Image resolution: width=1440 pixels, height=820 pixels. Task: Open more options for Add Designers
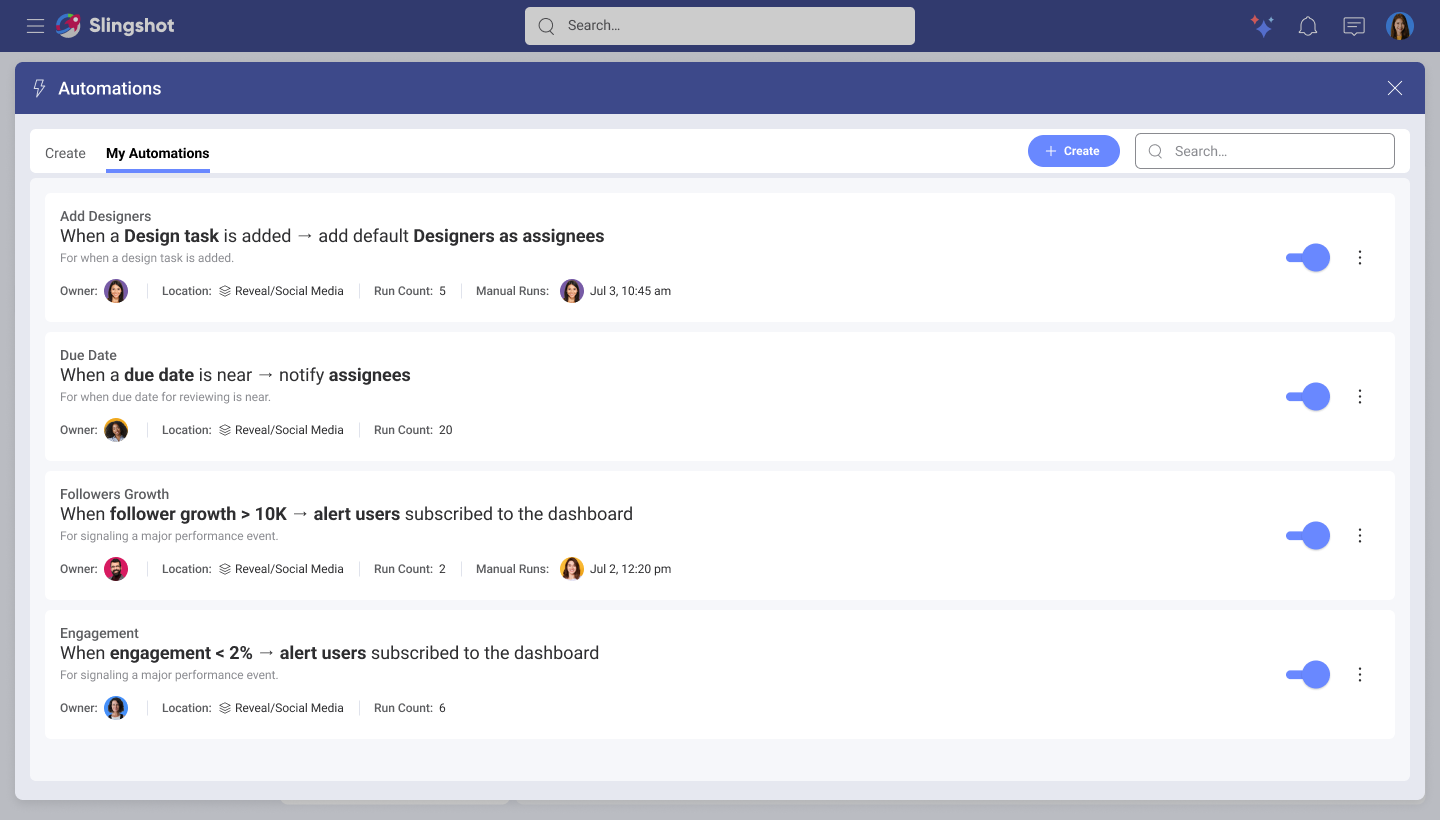tap(1360, 257)
